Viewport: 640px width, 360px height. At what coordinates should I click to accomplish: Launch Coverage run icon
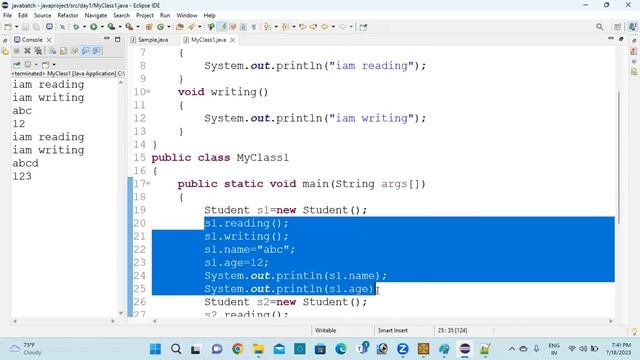111,27
